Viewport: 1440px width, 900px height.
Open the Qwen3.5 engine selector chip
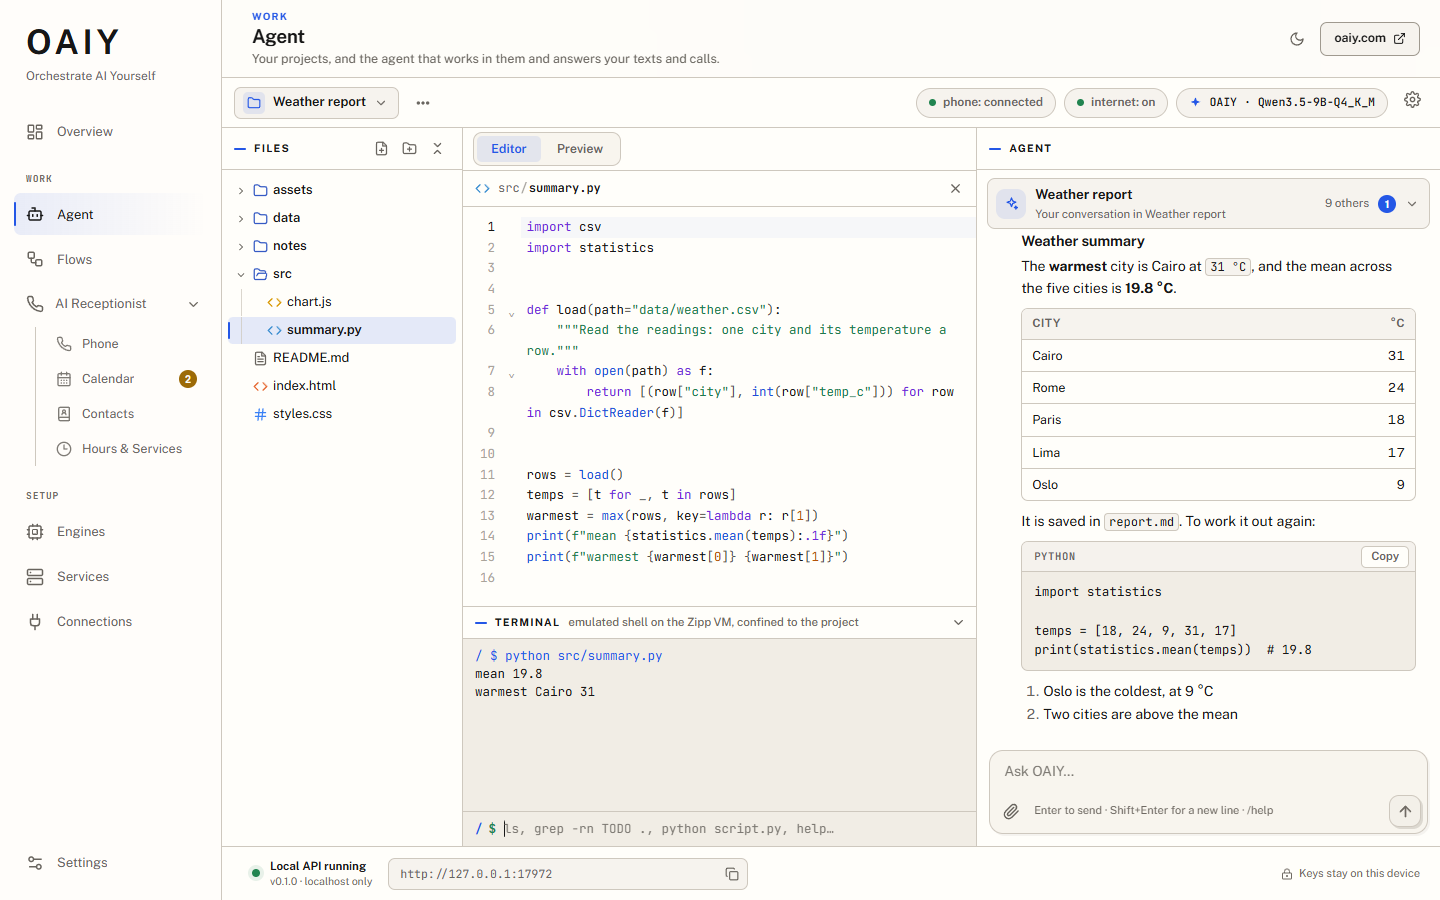pos(1282,102)
